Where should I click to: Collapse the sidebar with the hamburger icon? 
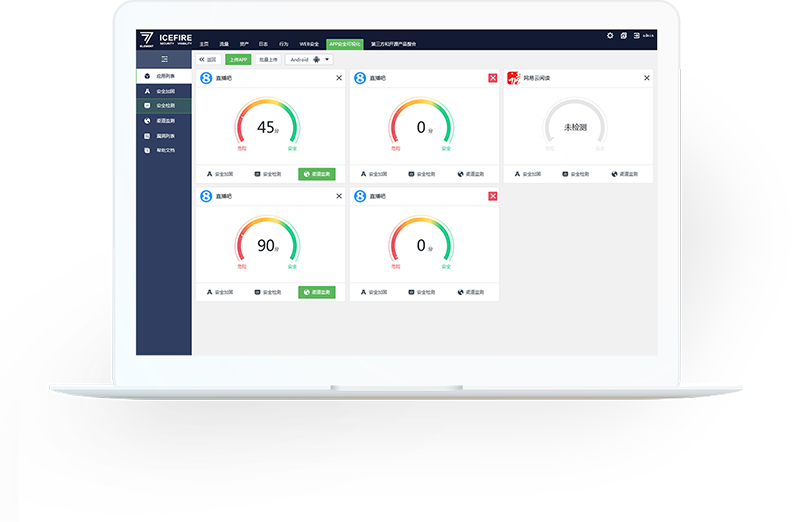[164, 60]
